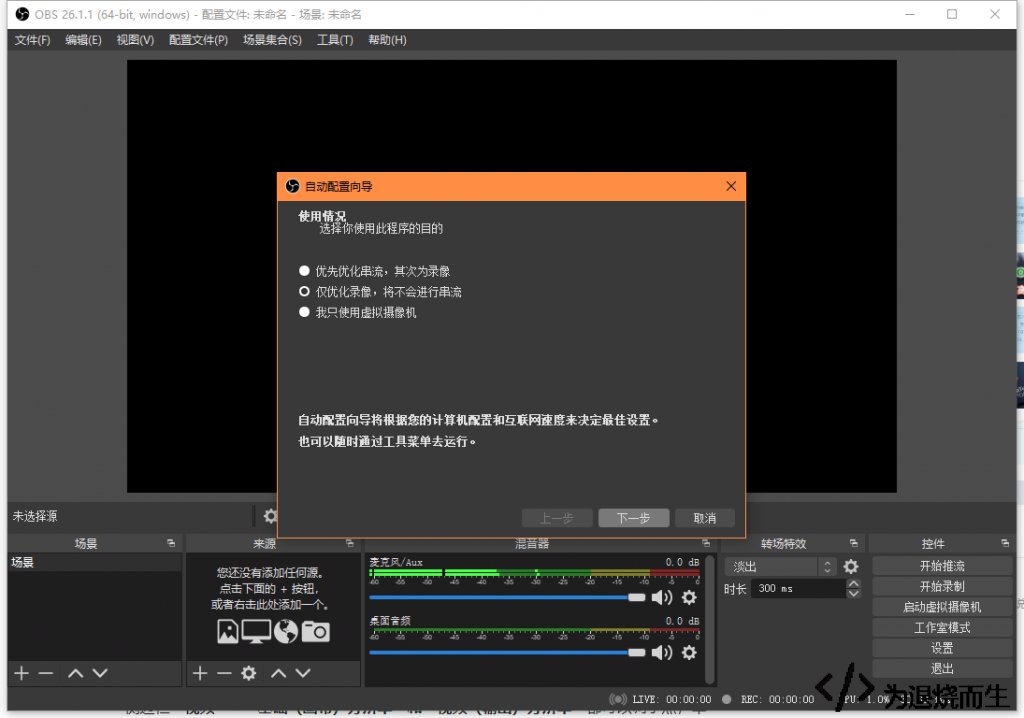The image size is (1024, 718).
Task: Click 启动虚拟摄像机 button
Action: click(x=942, y=607)
